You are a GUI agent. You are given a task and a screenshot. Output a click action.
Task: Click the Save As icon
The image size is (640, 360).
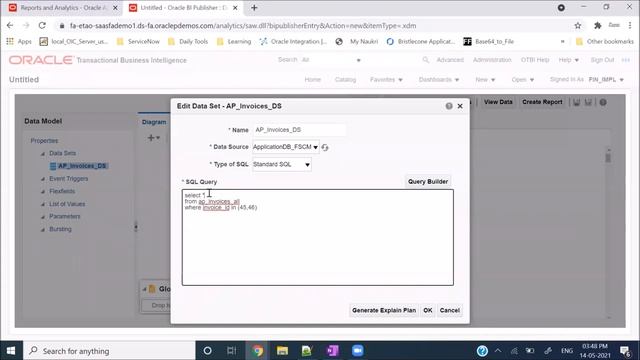(x=588, y=102)
